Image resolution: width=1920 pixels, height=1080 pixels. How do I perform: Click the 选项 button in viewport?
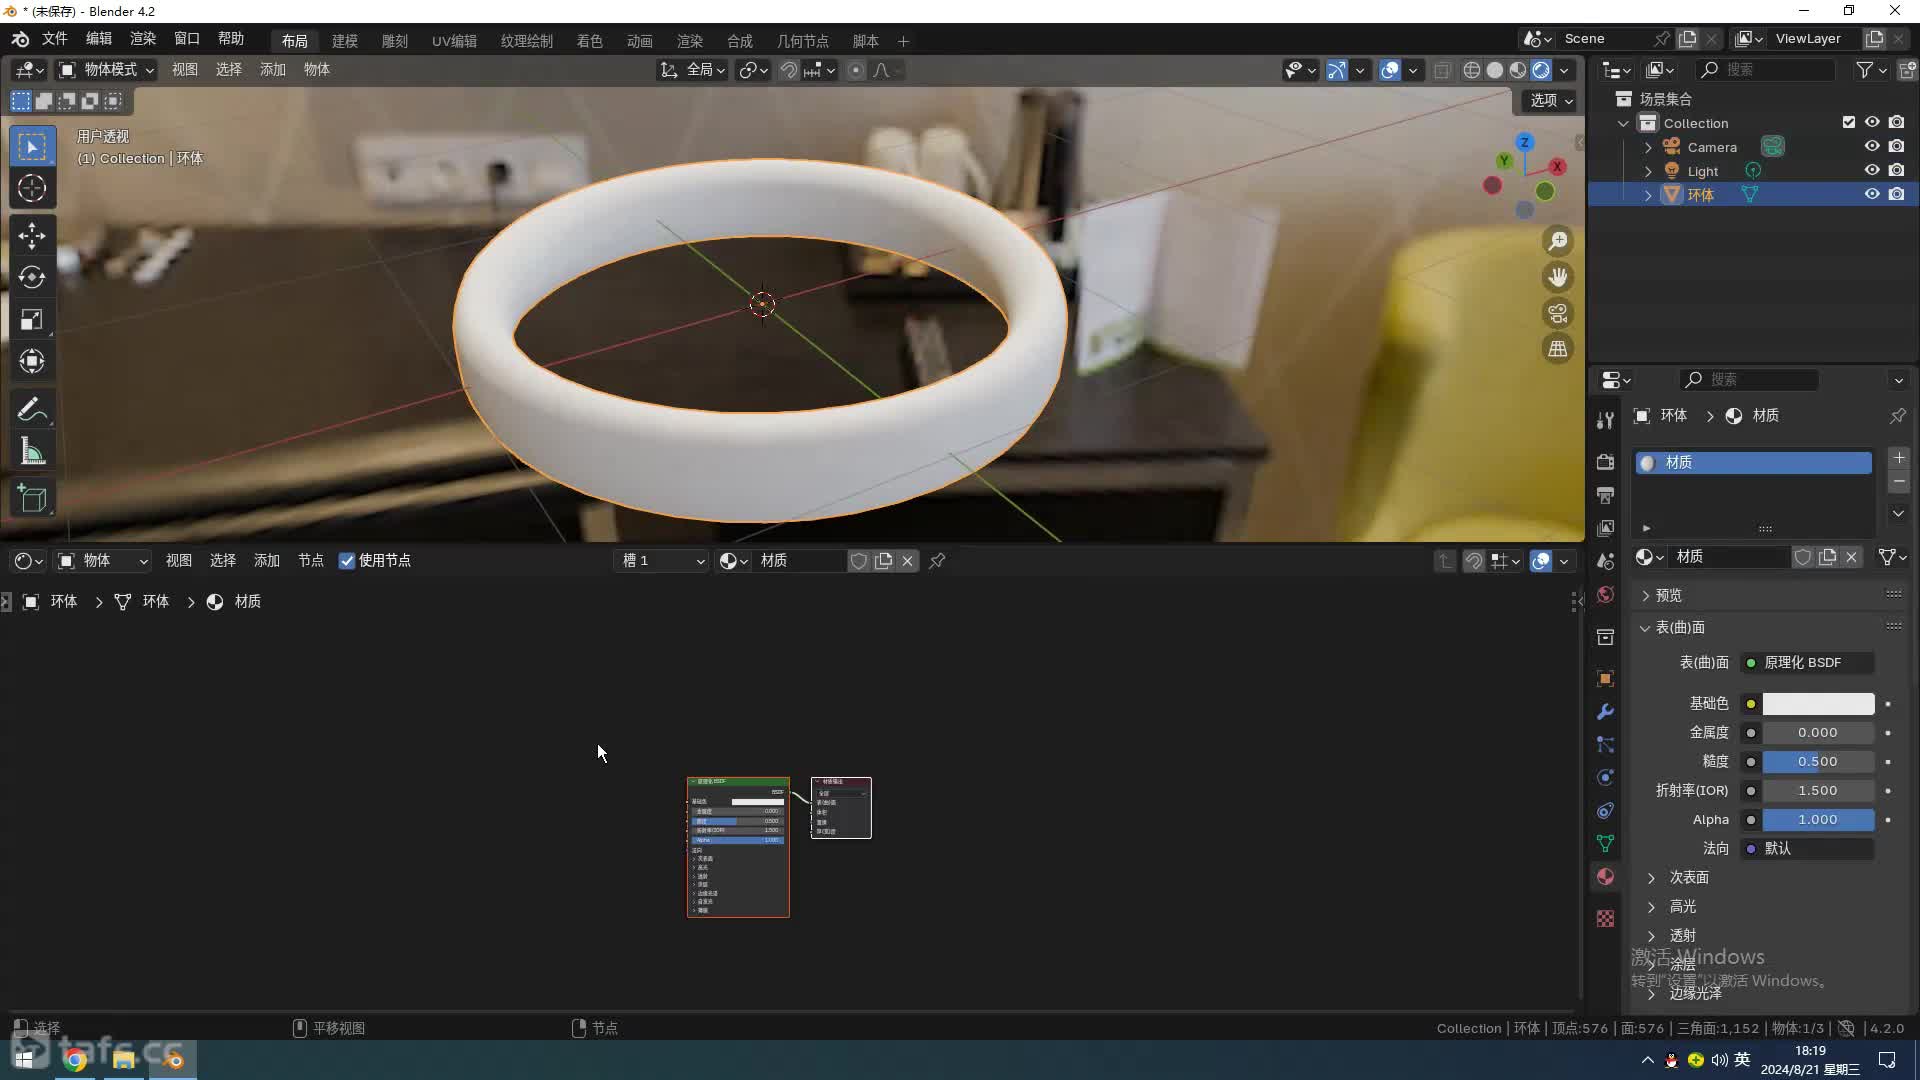(x=1551, y=100)
